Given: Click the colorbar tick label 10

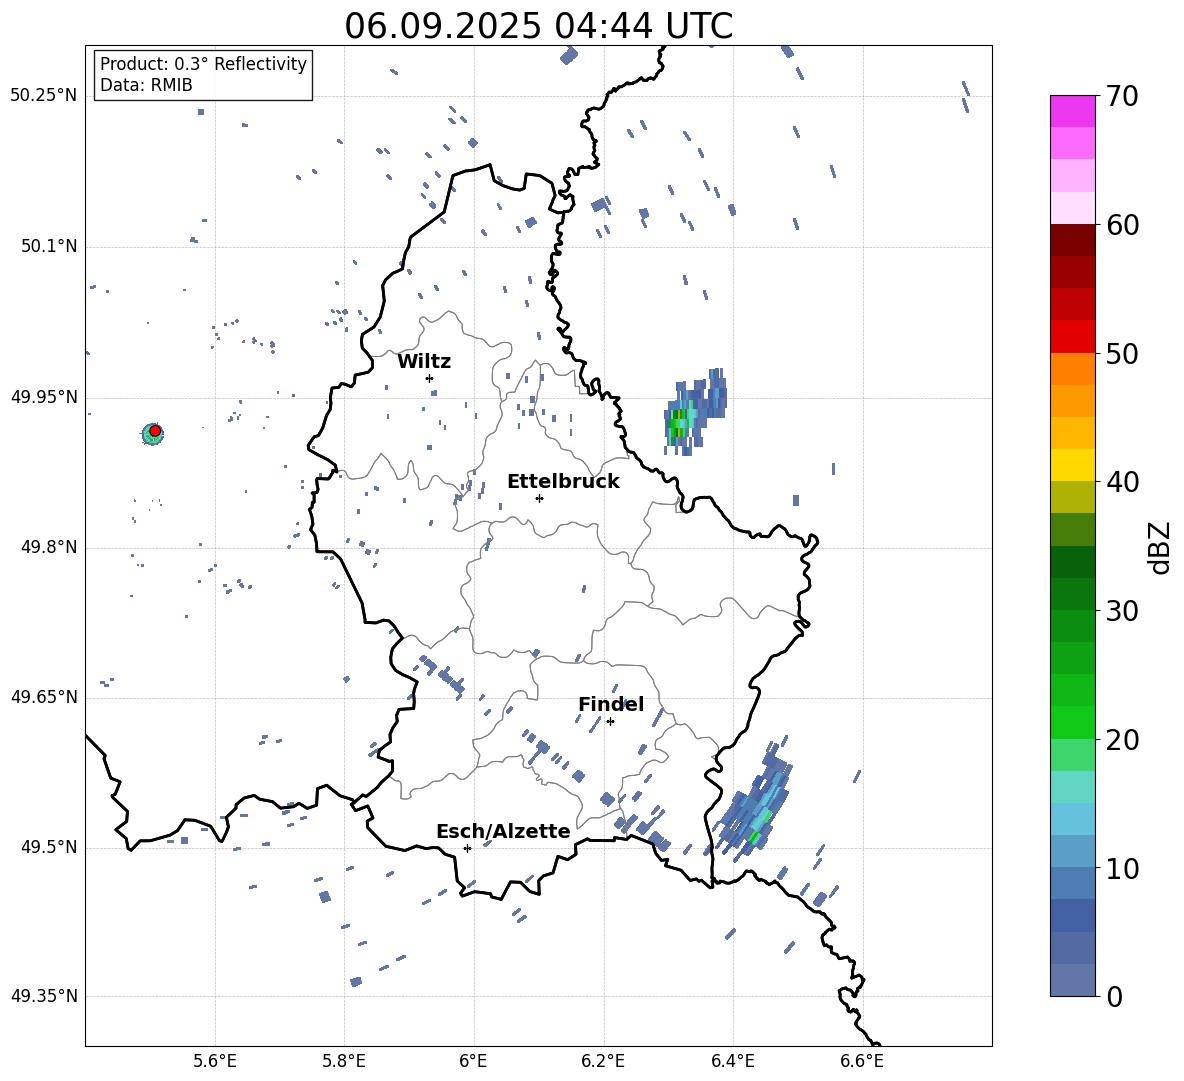Looking at the screenshot, I should tap(1122, 868).
